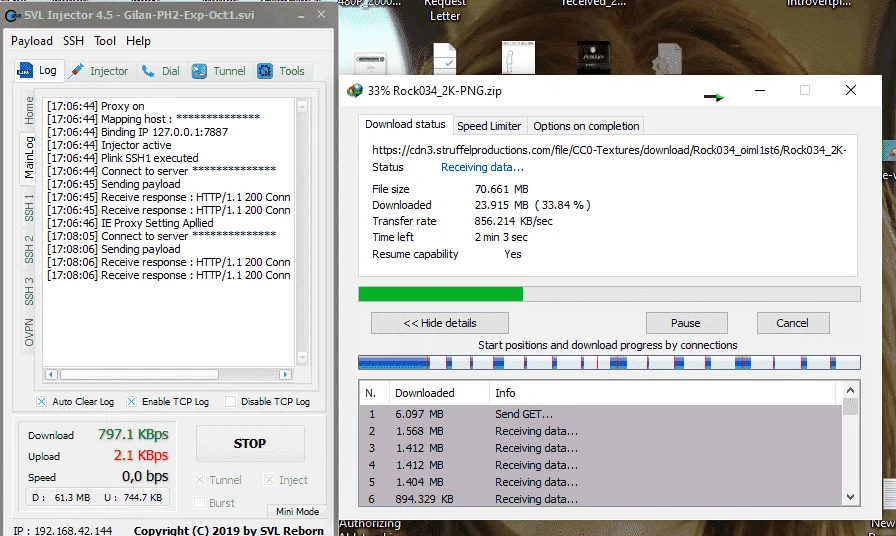Click the SVL Injector title bar app icon
This screenshot has width=896, height=536.
(x=12, y=15)
